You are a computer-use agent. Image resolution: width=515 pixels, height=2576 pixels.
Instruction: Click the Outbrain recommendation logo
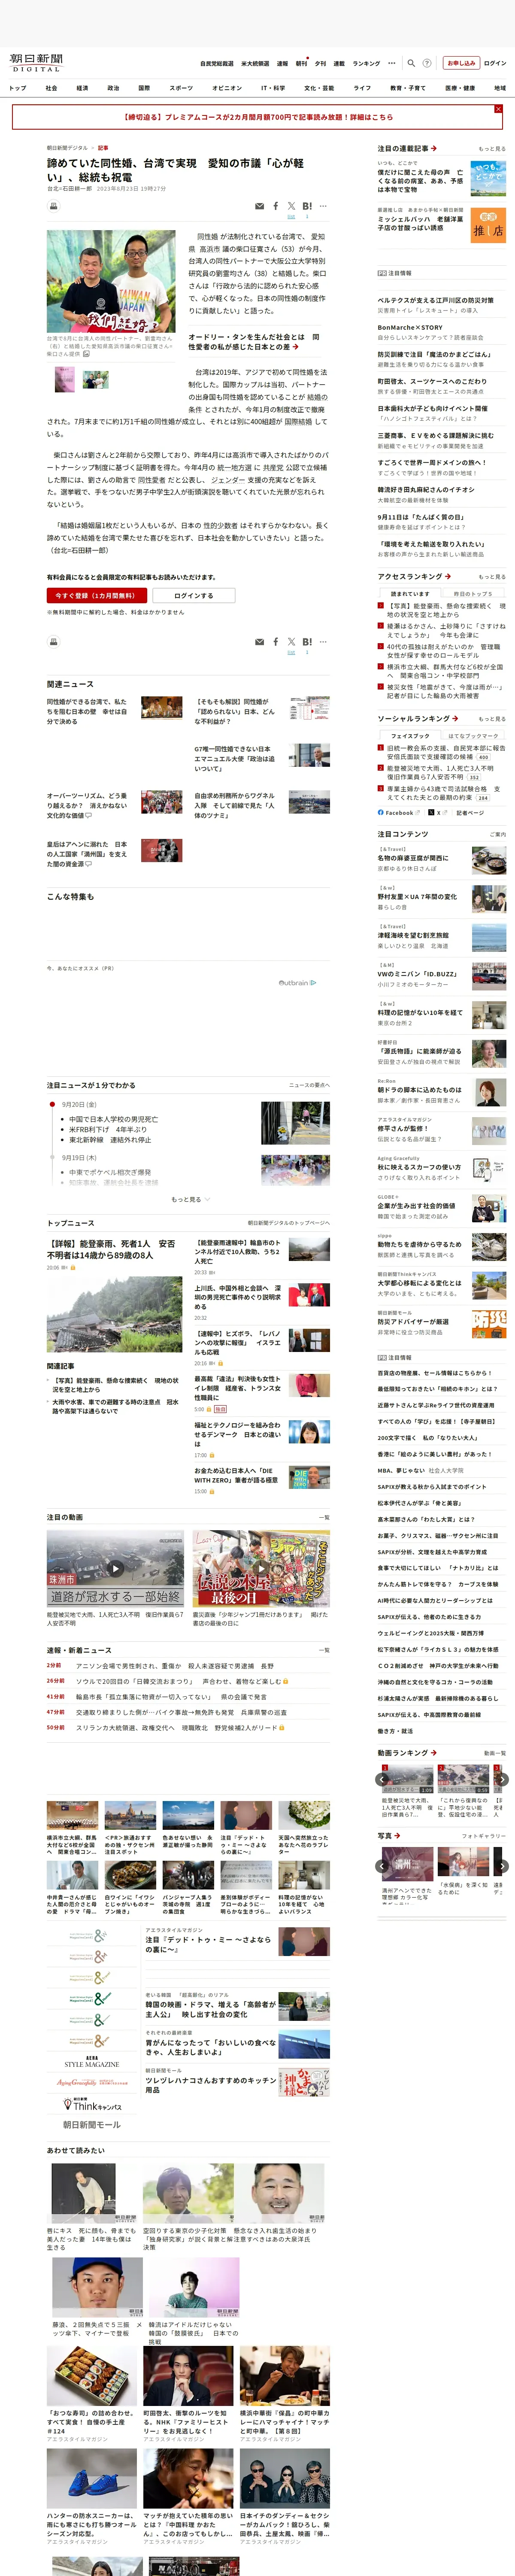(x=297, y=983)
